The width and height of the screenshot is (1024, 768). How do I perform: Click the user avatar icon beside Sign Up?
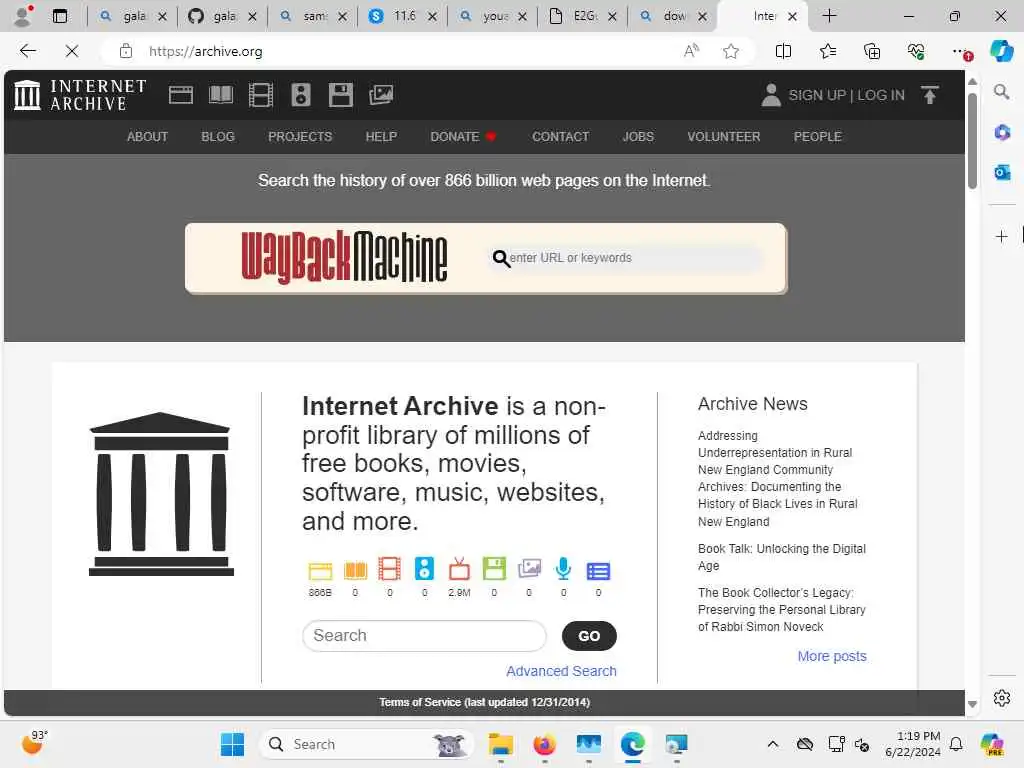pyautogui.click(x=771, y=95)
